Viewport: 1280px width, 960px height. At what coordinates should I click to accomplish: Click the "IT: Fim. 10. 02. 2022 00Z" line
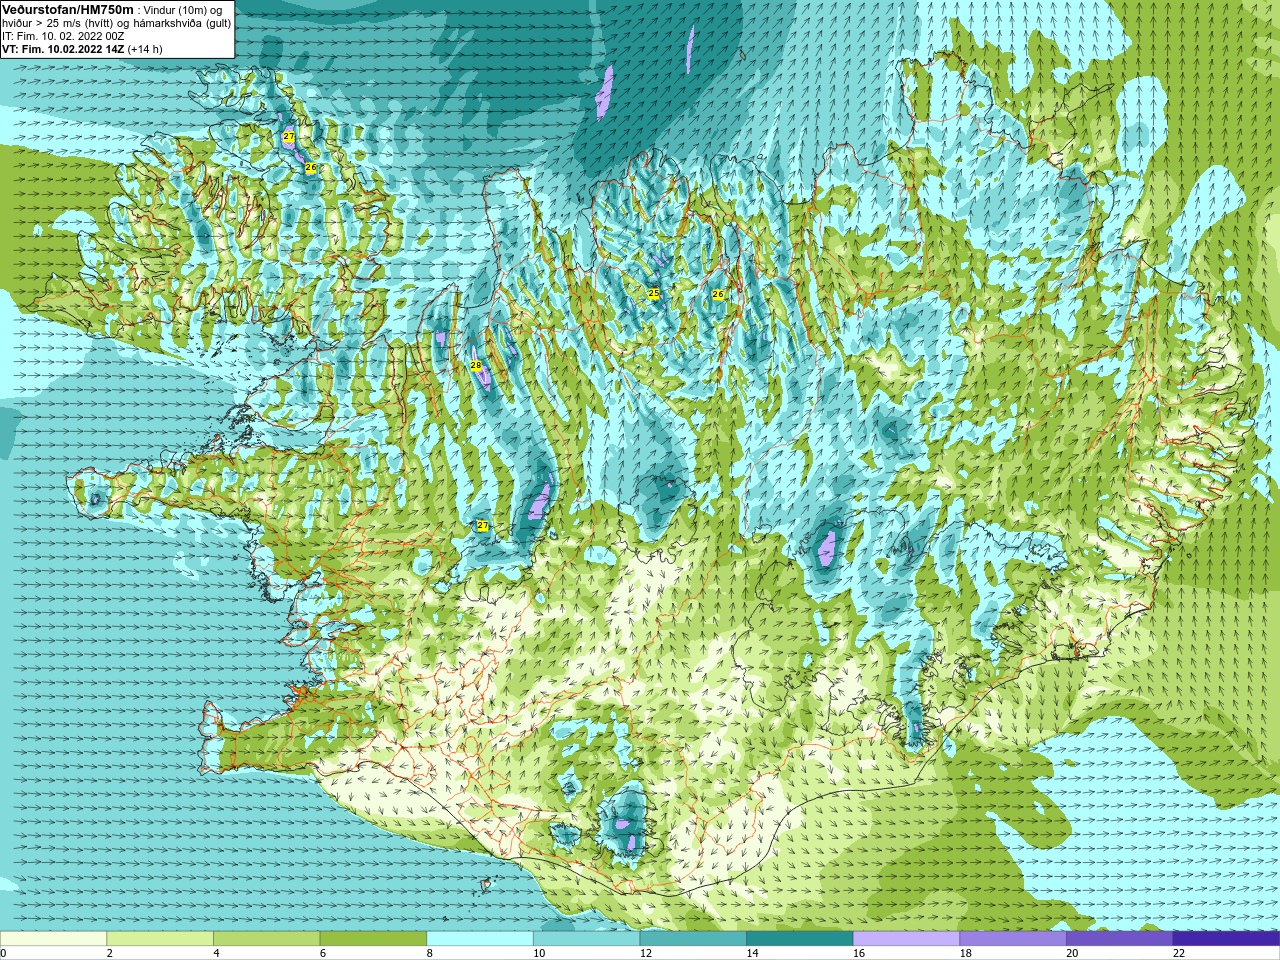click(x=63, y=36)
